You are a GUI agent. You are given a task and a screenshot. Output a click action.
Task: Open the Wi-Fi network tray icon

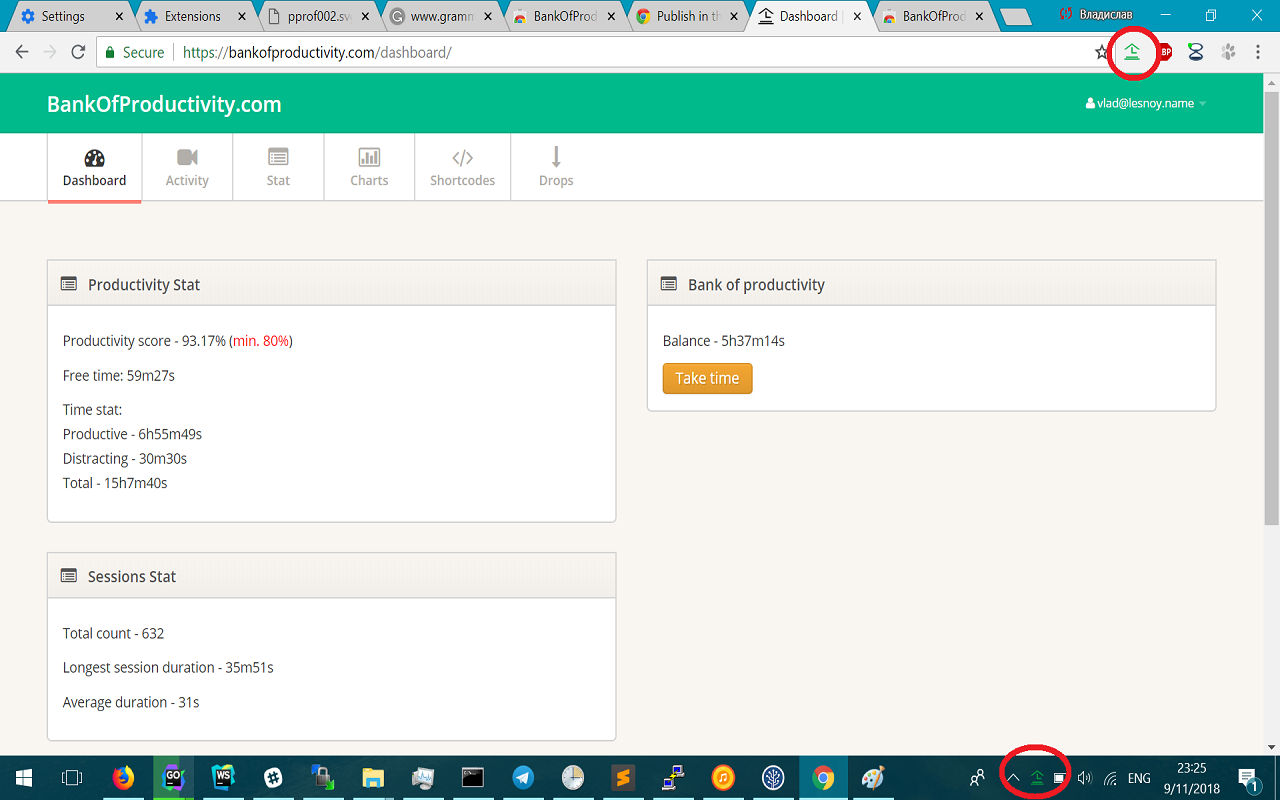click(1110, 778)
